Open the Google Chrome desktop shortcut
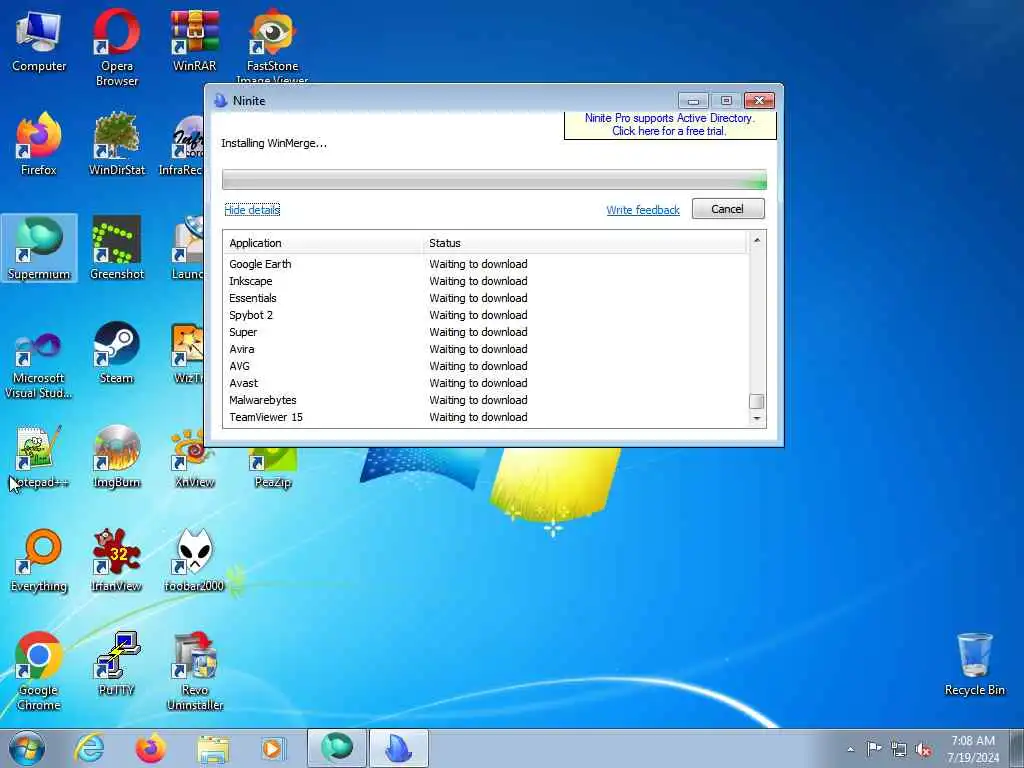This screenshot has width=1024, height=768. click(x=39, y=670)
